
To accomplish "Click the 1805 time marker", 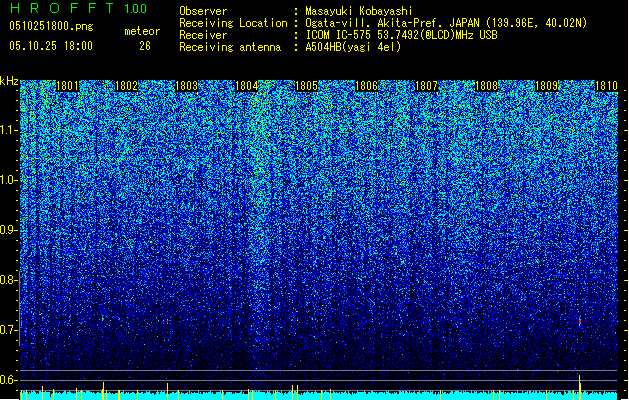I will (x=306, y=86).
